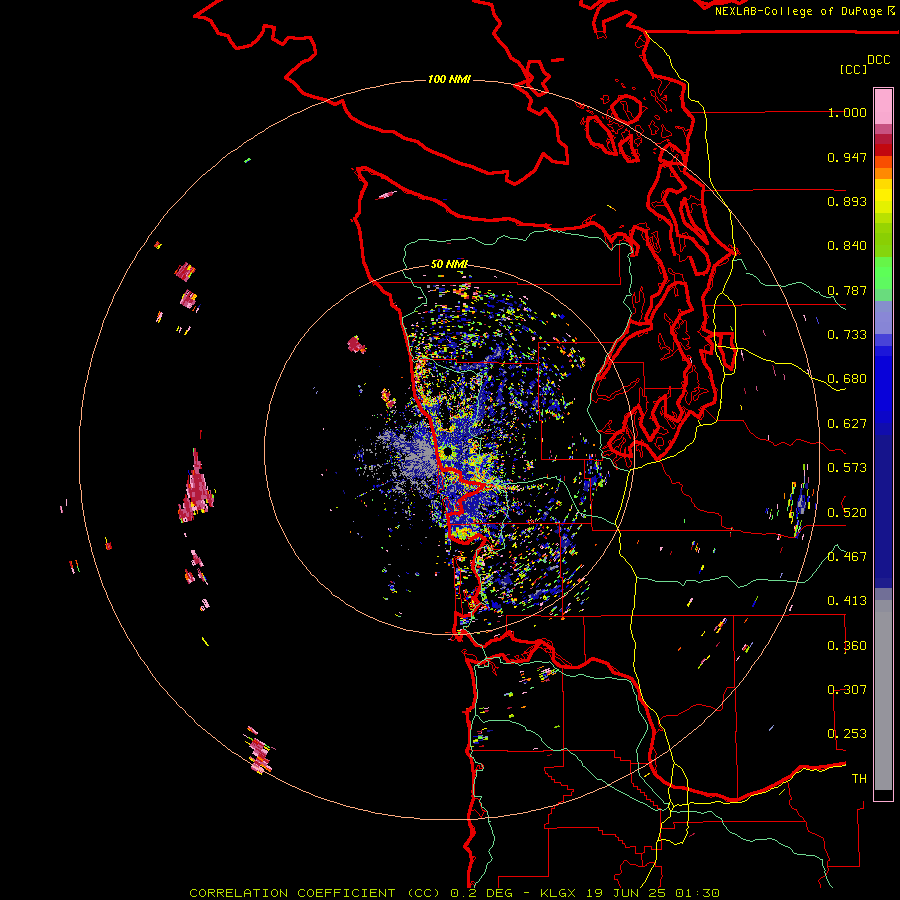Pick the orange swatch on color scale
Screen dimensions: 900x900
click(x=883, y=173)
